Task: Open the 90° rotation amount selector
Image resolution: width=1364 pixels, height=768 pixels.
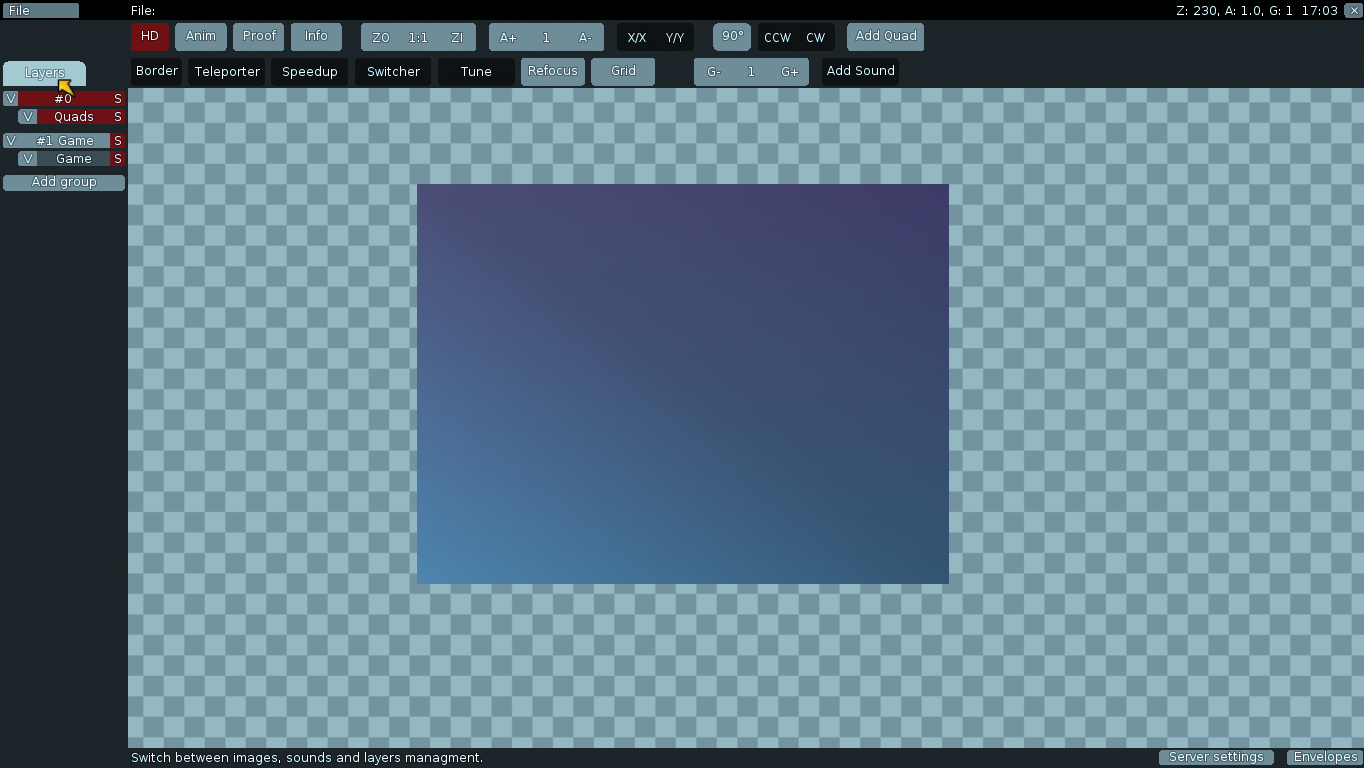Action: [x=732, y=37]
